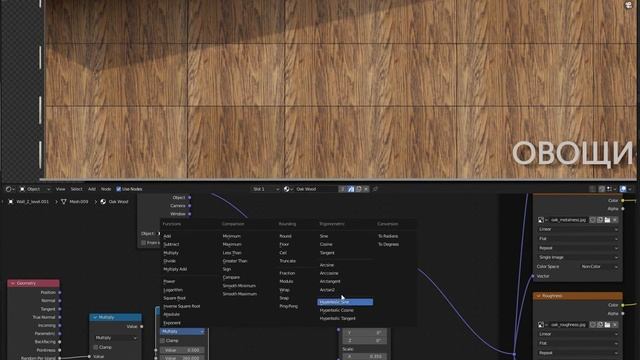
Task: Choose Subtract from Functions list
Action: (171, 244)
